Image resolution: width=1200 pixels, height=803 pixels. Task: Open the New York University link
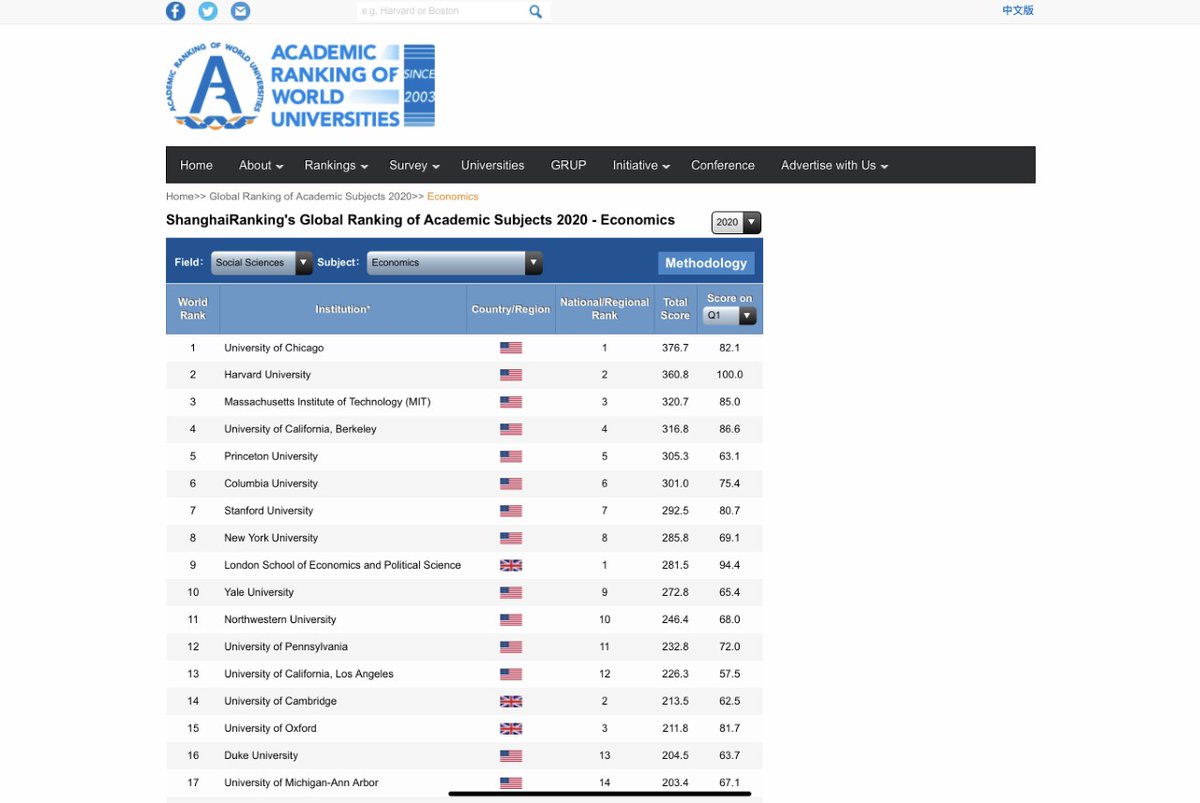coord(271,538)
